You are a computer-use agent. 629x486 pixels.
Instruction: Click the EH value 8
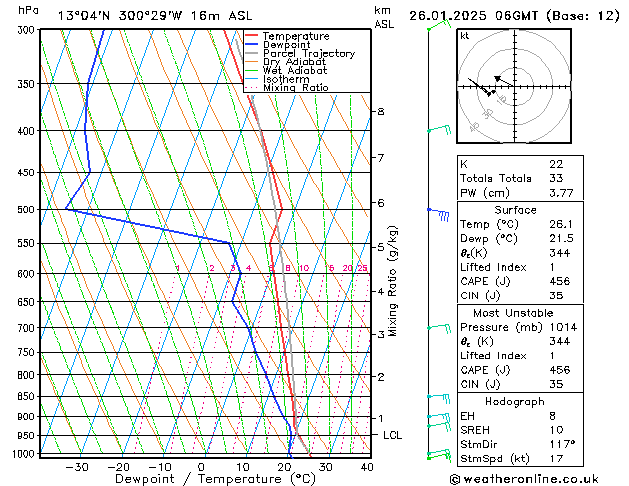[552, 416]
